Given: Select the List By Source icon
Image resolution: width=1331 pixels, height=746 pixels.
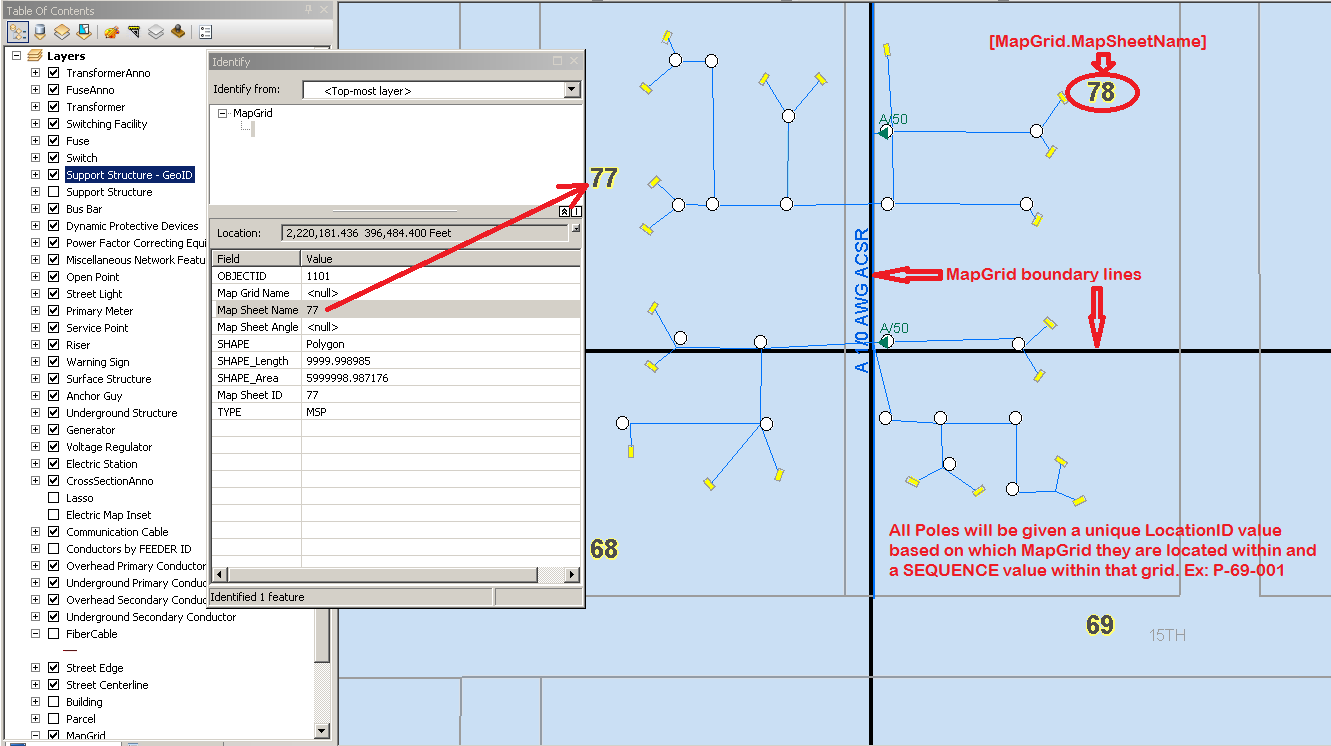Looking at the screenshot, I should click(x=38, y=31).
